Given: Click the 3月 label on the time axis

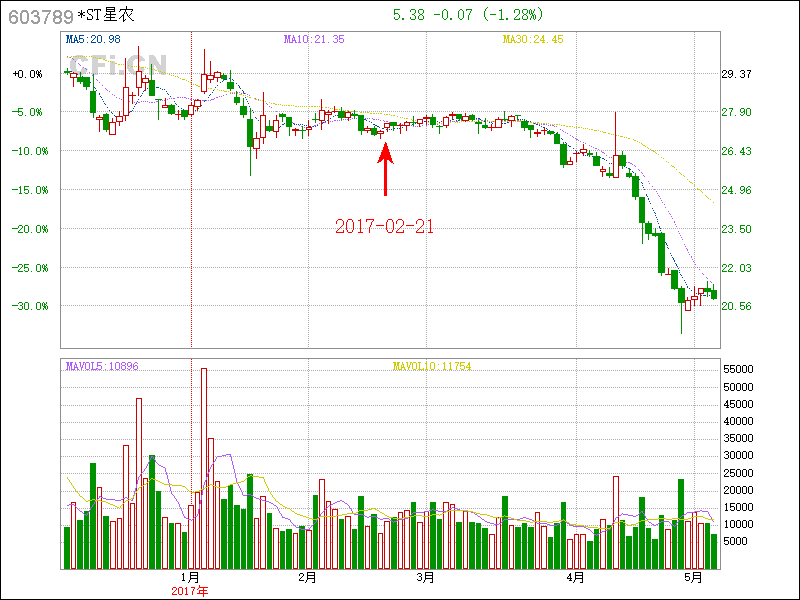Looking at the screenshot, I should click(425, 578).
